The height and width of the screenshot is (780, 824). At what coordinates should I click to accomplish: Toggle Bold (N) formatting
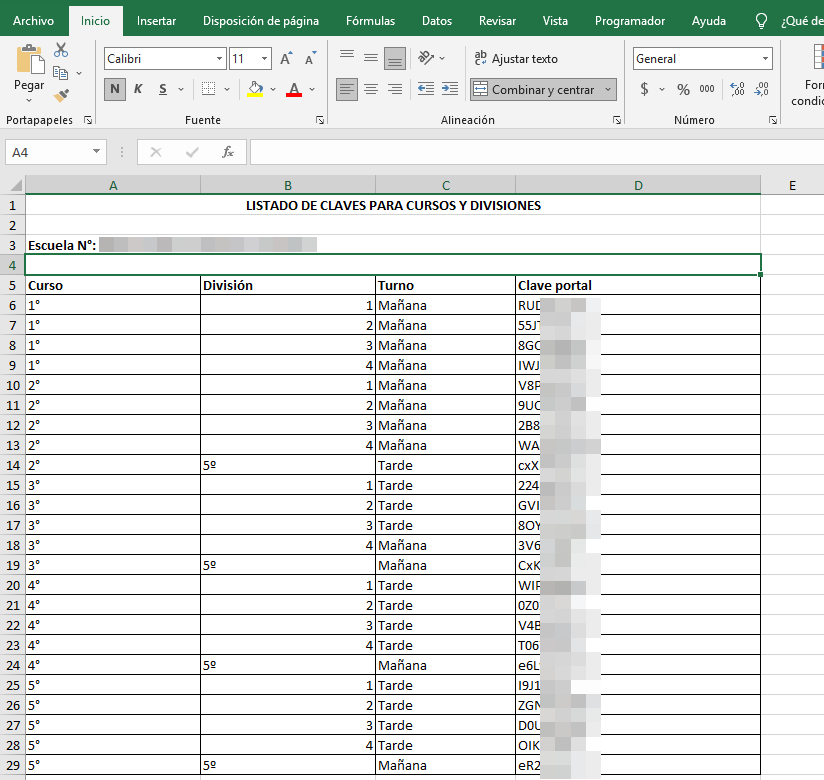115,89
